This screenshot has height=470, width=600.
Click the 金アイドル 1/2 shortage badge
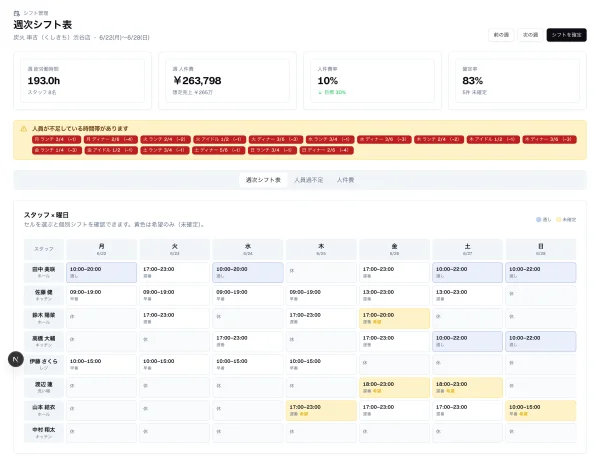pos(111,150)
